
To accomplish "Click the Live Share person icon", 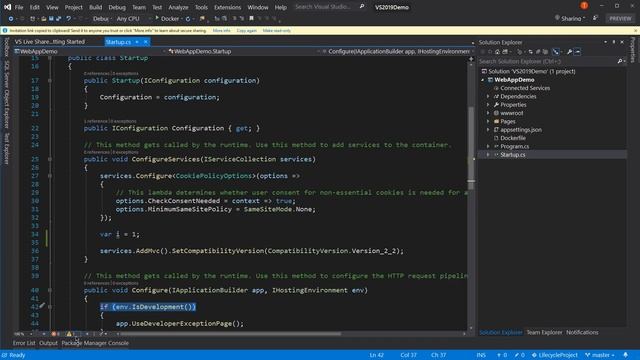I will pyautogui.click(x=557, y=18).
